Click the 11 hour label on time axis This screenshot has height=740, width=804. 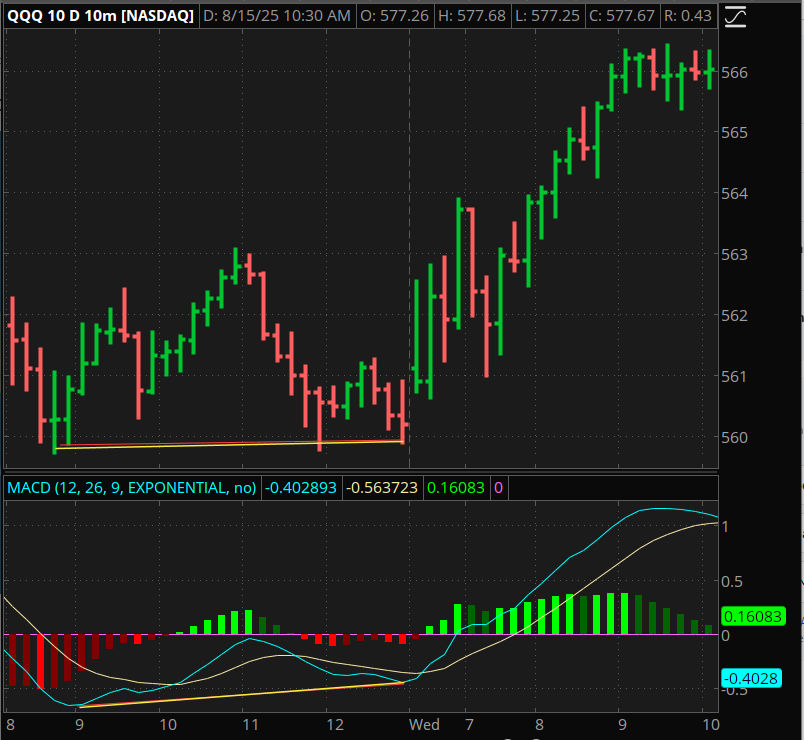coord(250,725)
